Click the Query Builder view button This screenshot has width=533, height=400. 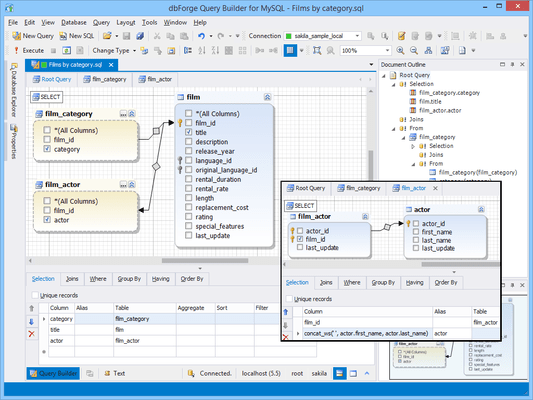[x=53, y=373]
